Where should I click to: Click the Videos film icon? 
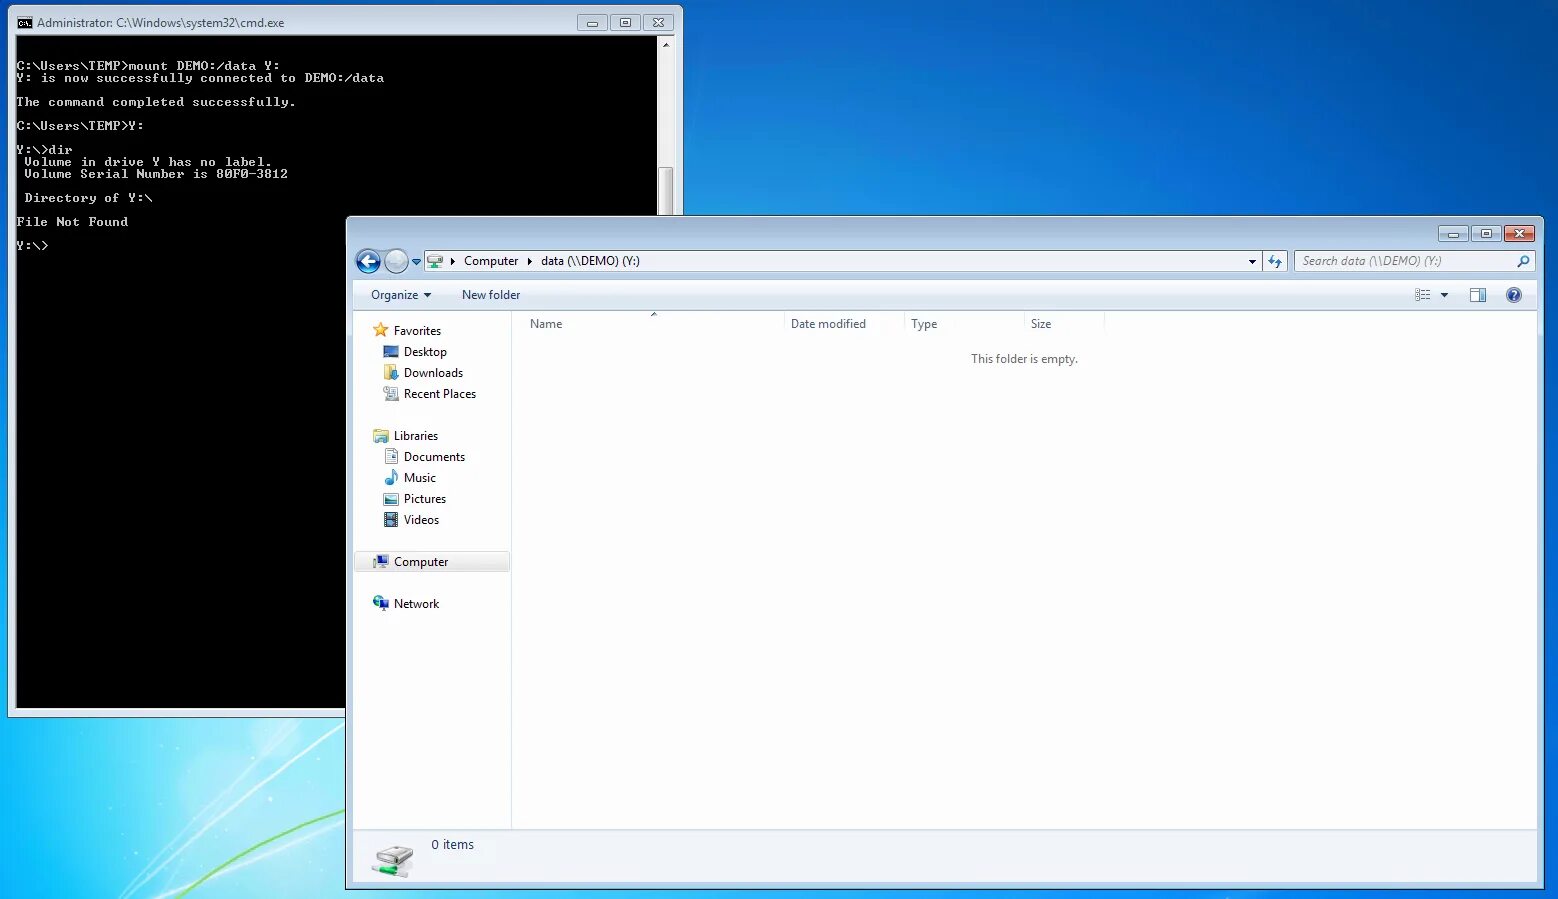coord(391,520)
